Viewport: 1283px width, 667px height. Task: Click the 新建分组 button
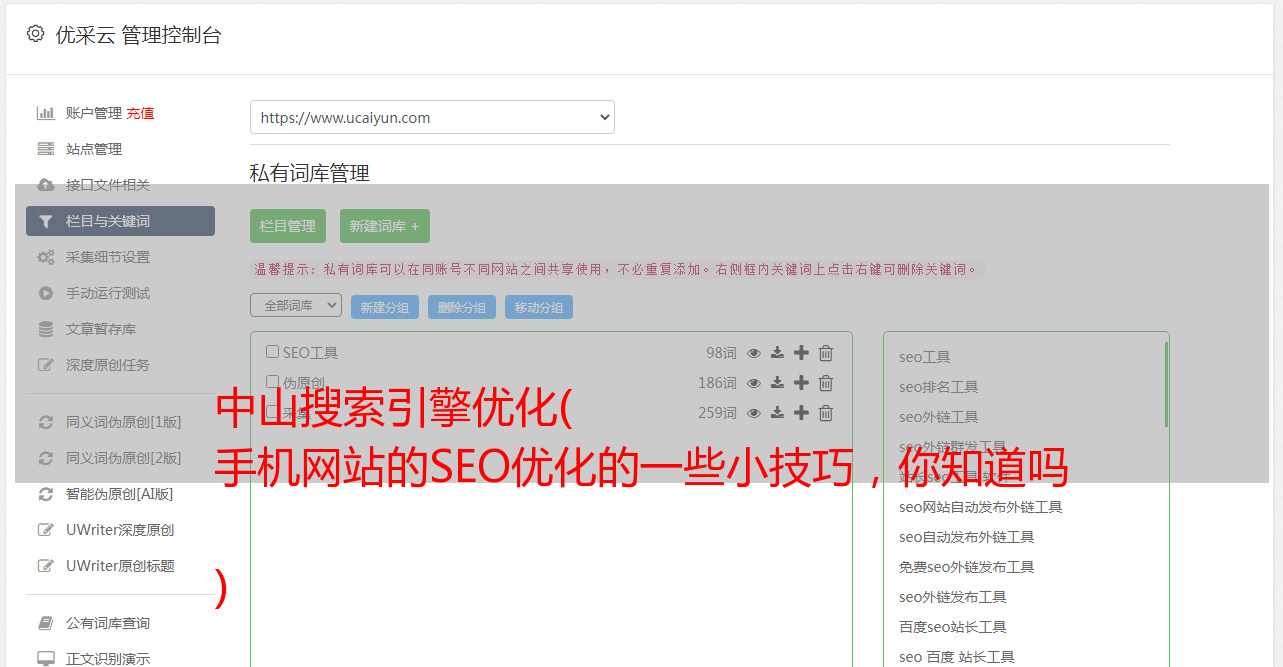tap(385, 307)
